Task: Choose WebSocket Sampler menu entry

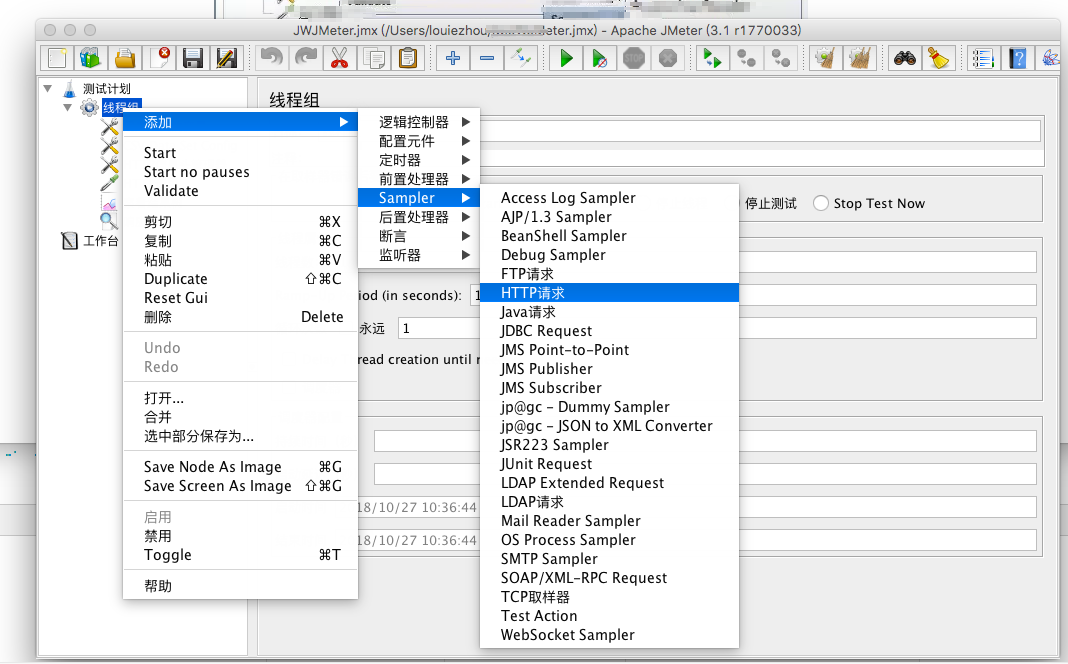Action: 610,635
